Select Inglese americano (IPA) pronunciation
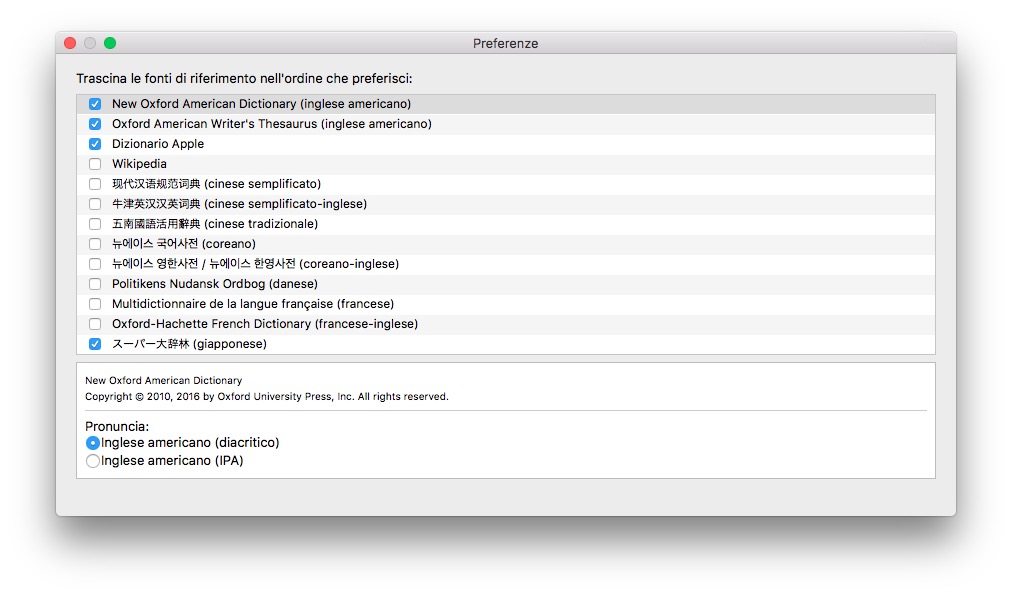Image resolution: width=1012 pixels, height=596 pixels. (x=93, y=461)
